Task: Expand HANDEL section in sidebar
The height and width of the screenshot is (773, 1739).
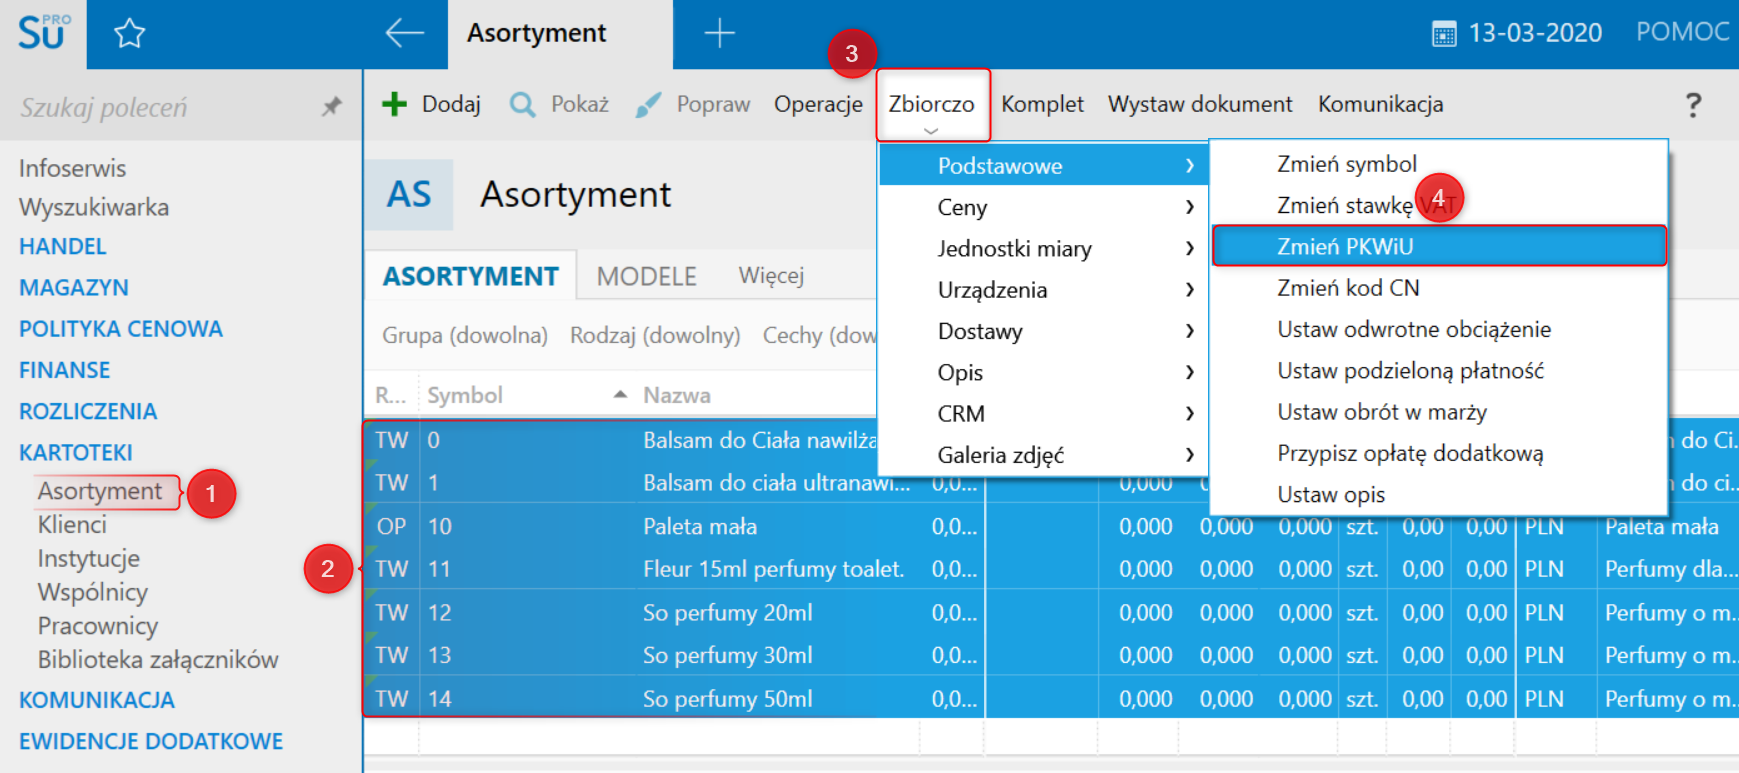Action: [62, 246]
